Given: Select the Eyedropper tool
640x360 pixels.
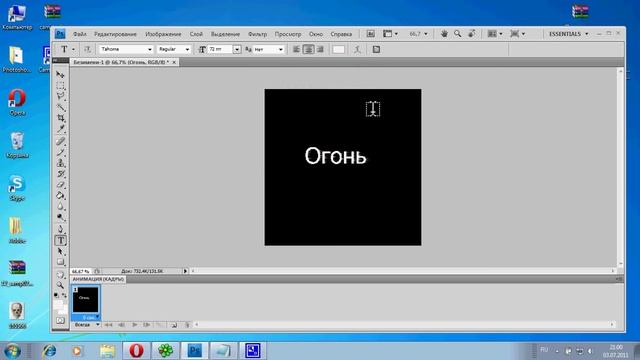Looking at the screenshot, I should click(60, 129).
